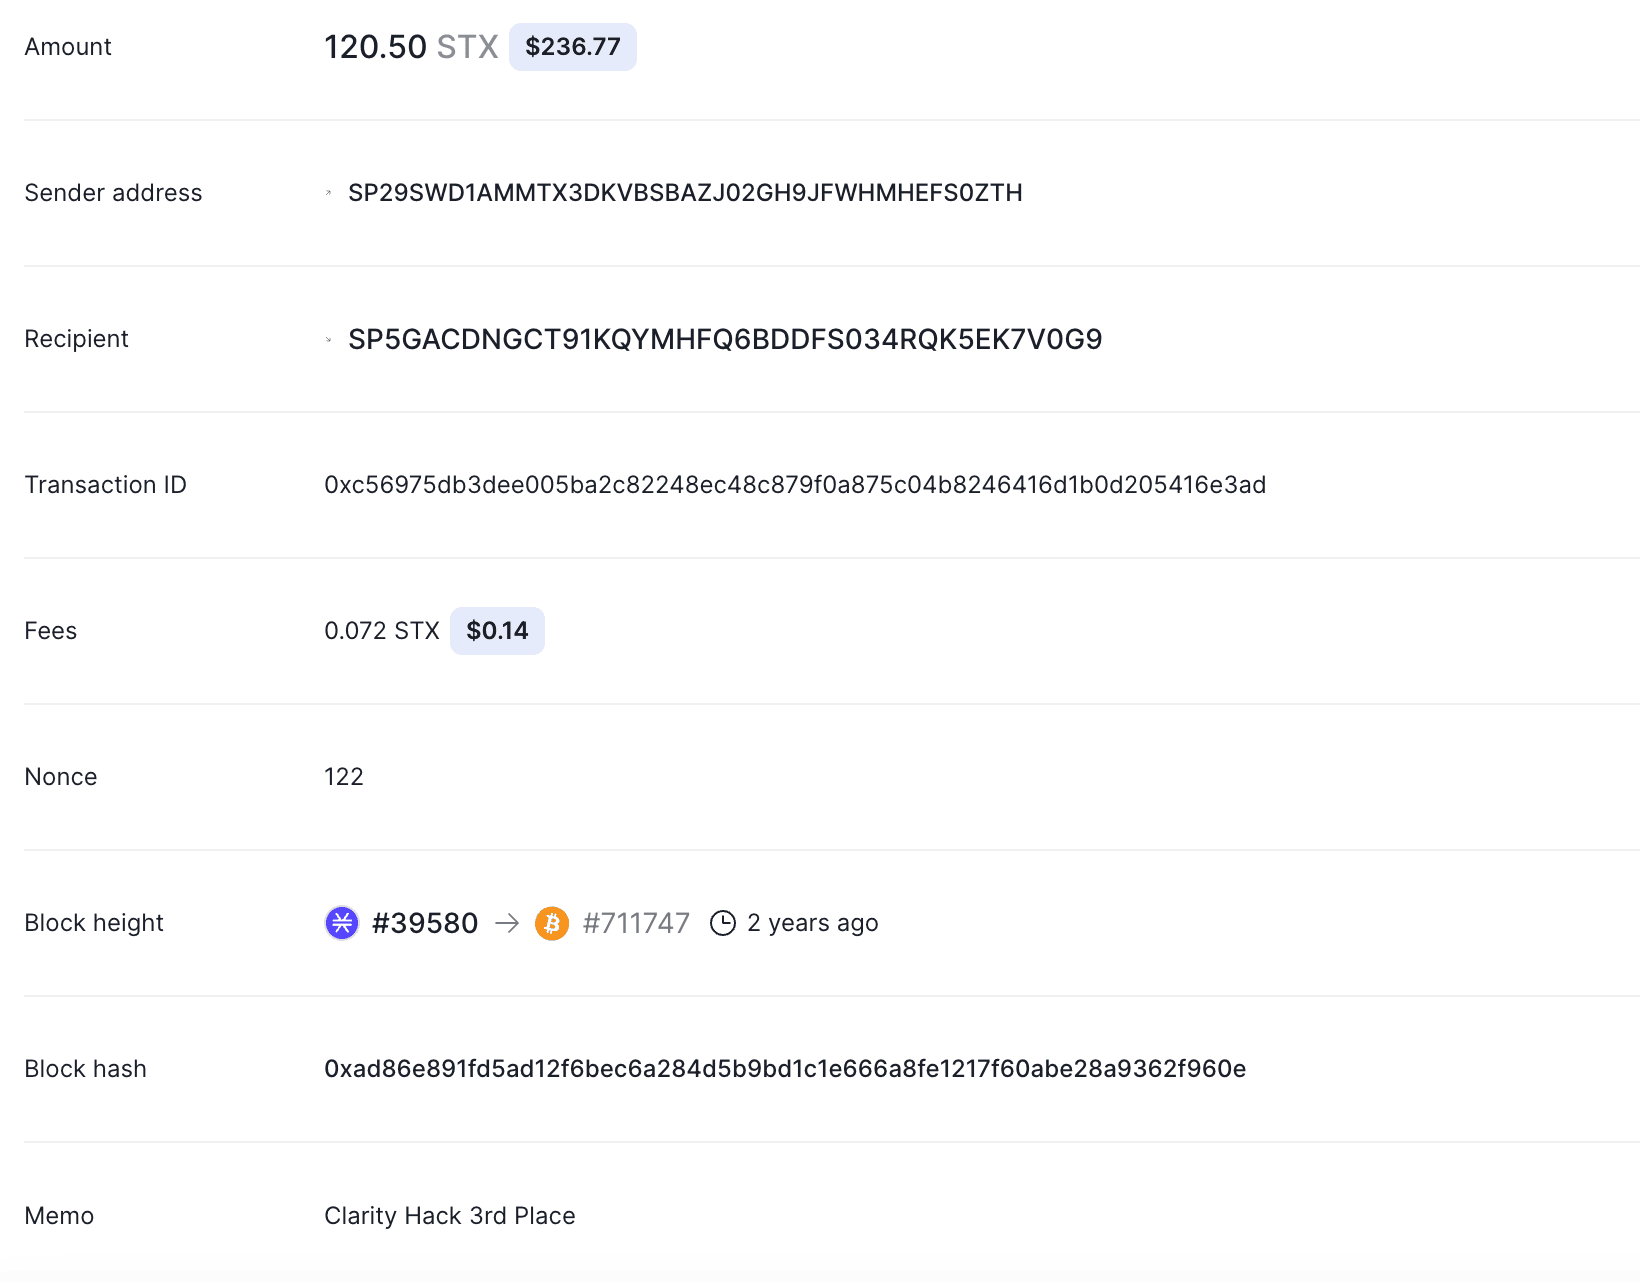Click the transaction ID hash

[795, 485]
